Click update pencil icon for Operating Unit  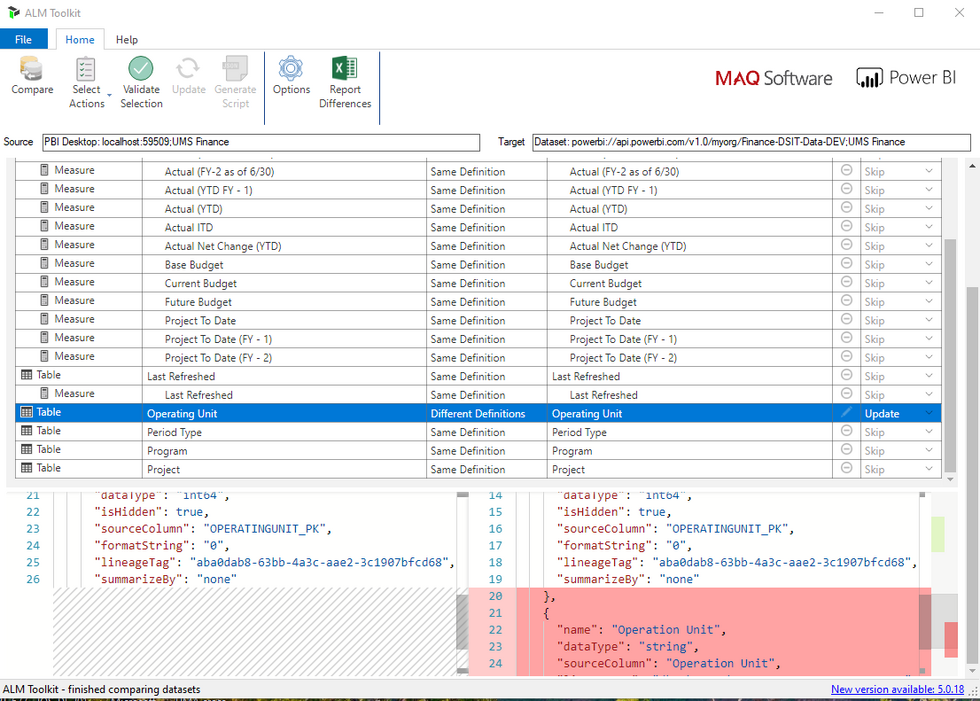click(x=846, y=412)
